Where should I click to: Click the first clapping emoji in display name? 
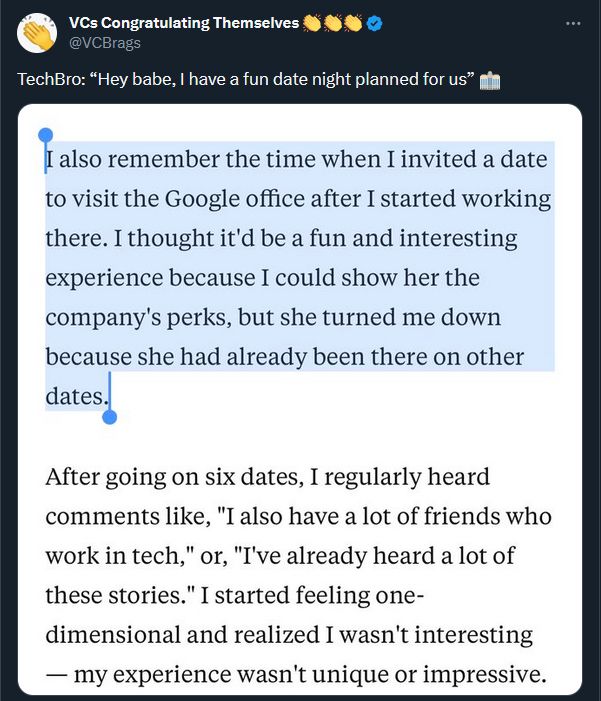[311, 23]
